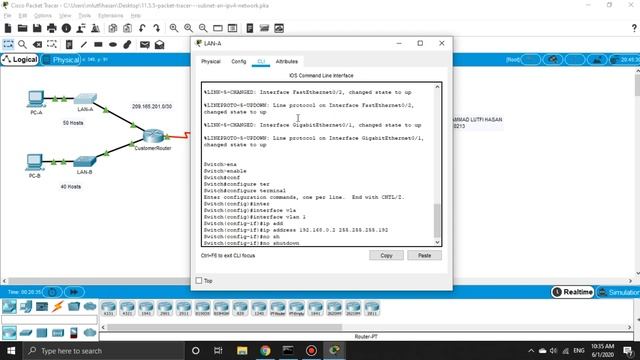Click the Print icon in toolbar
The image size is (640, 360).
click(x=52, y=28)
